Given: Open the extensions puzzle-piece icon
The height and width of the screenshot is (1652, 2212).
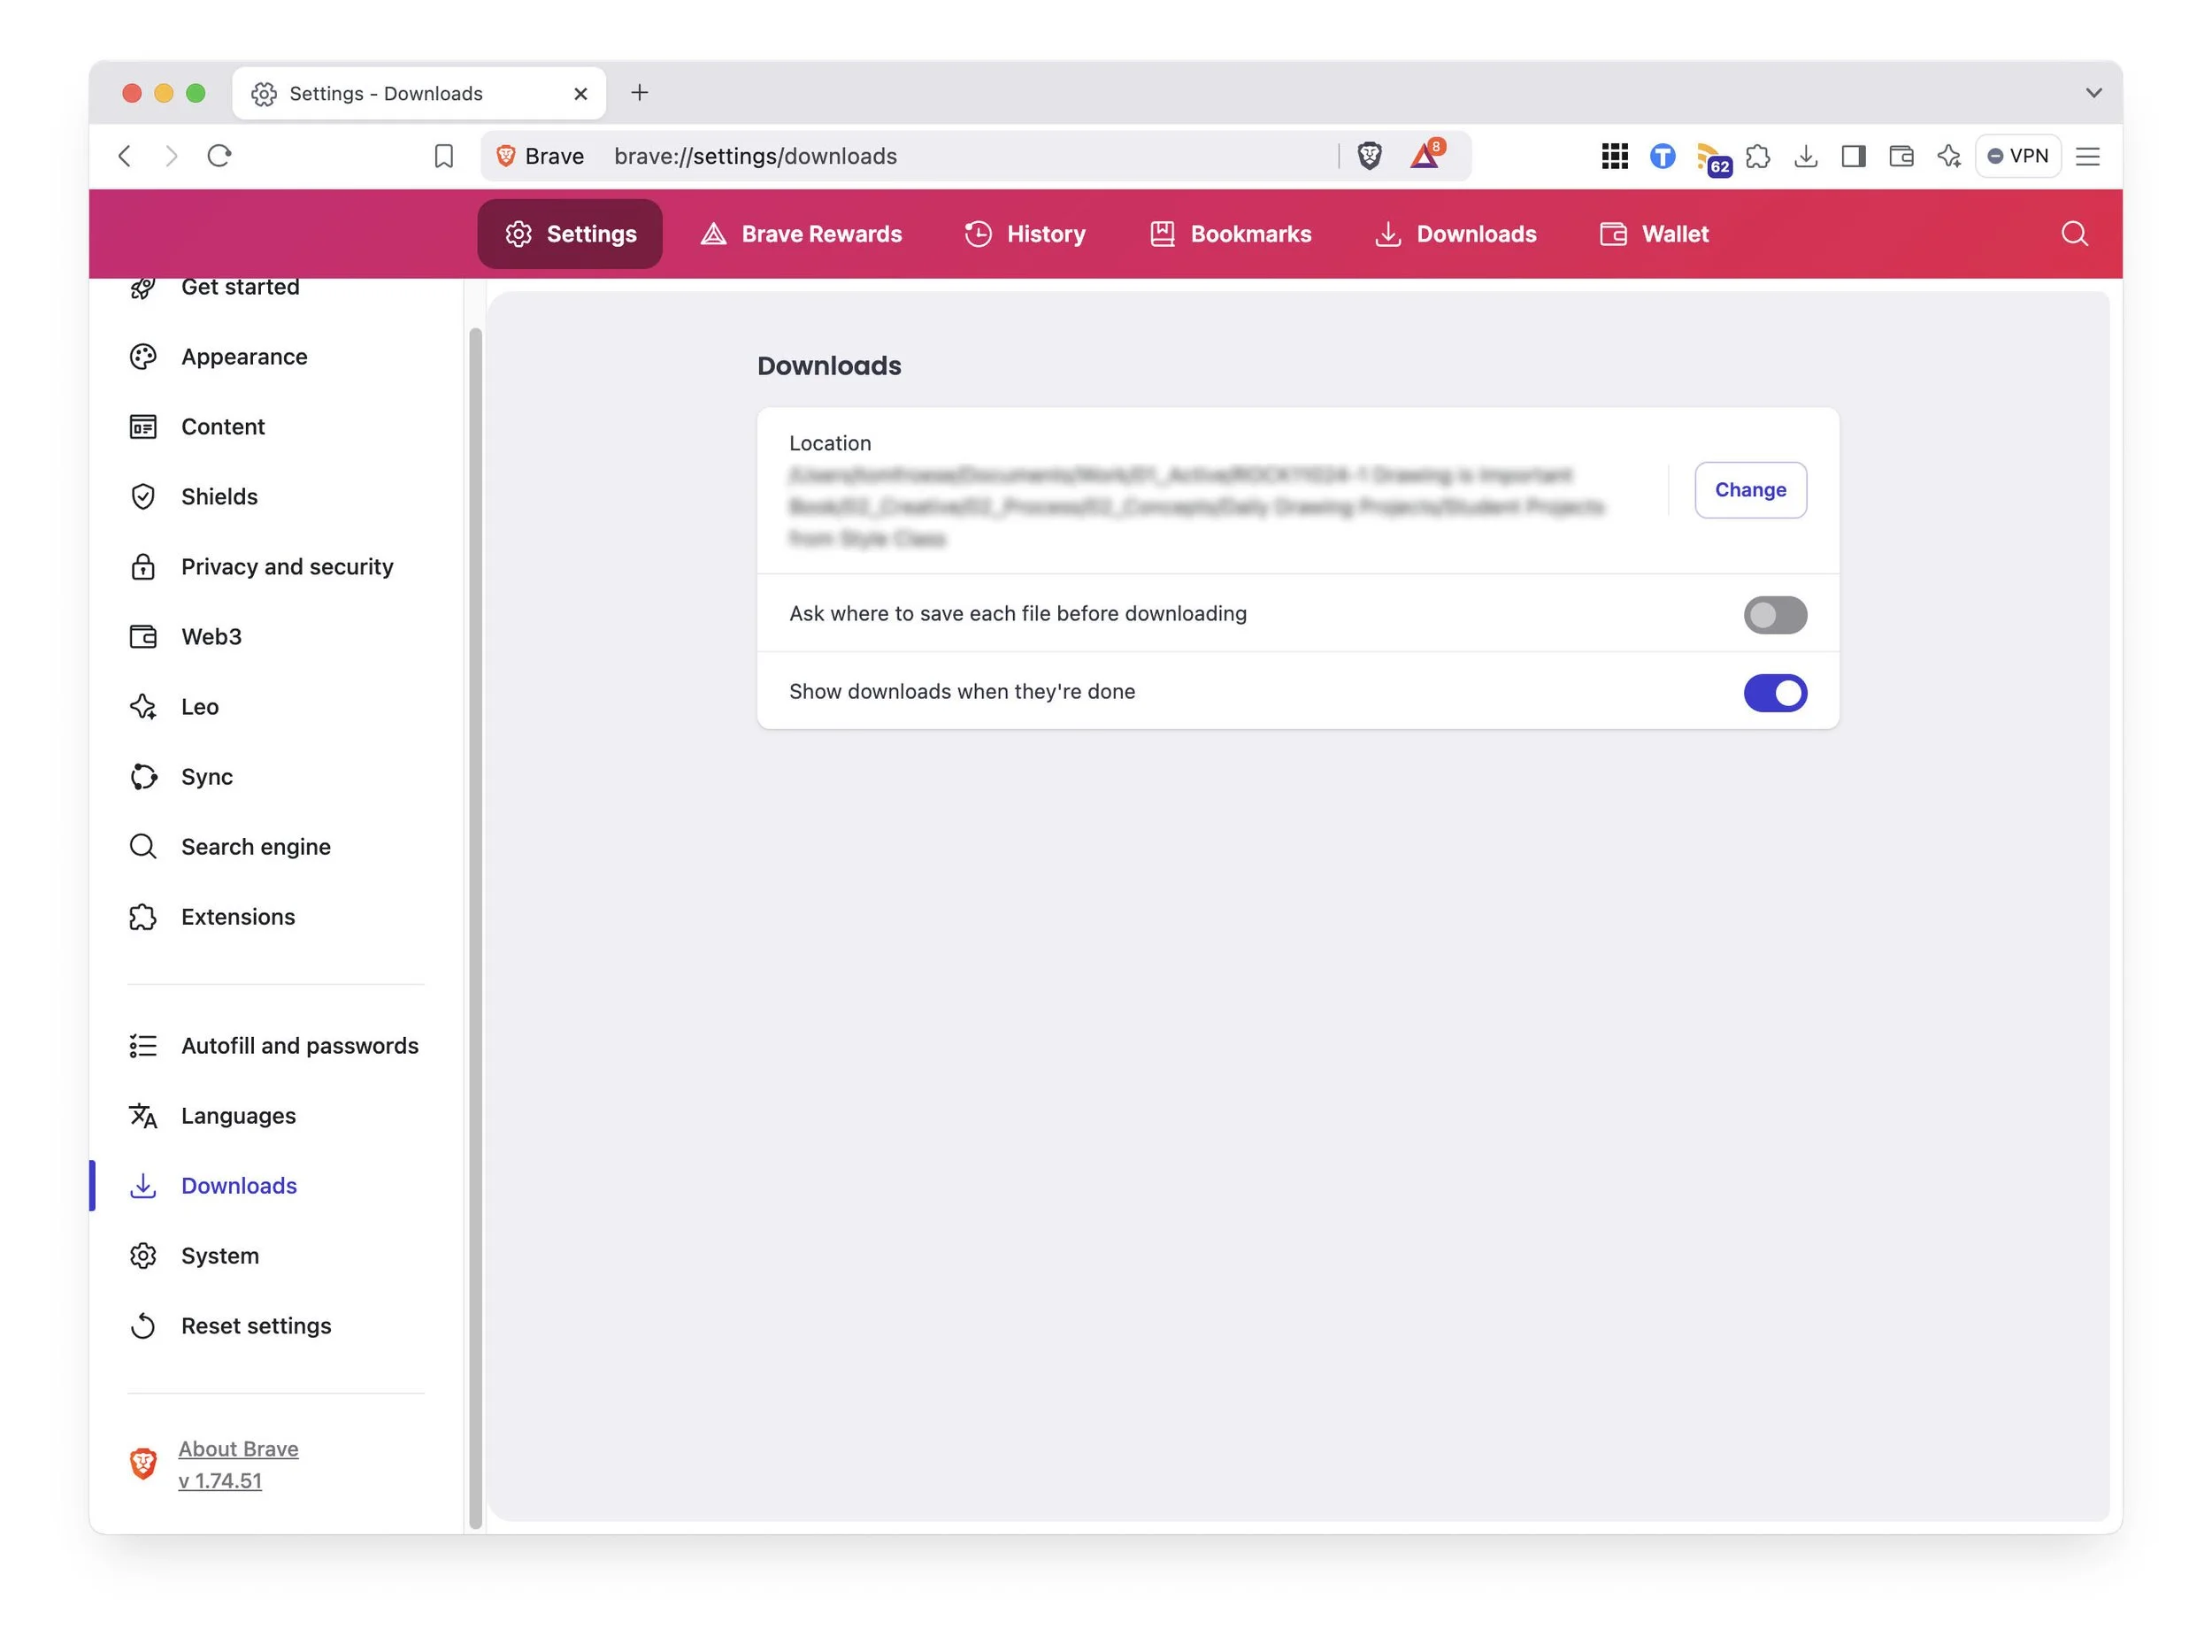Looking at the screenshot, I should tap(1758, 156).
